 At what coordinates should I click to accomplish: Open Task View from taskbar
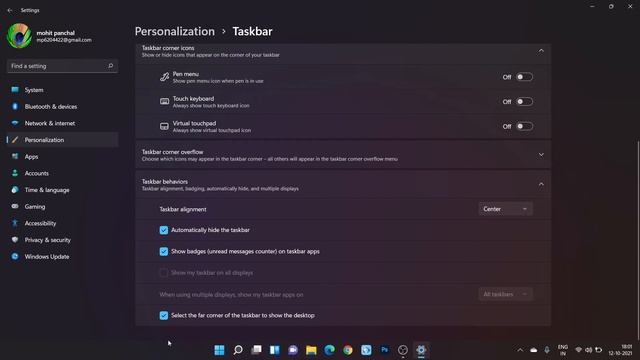point(256,350)
